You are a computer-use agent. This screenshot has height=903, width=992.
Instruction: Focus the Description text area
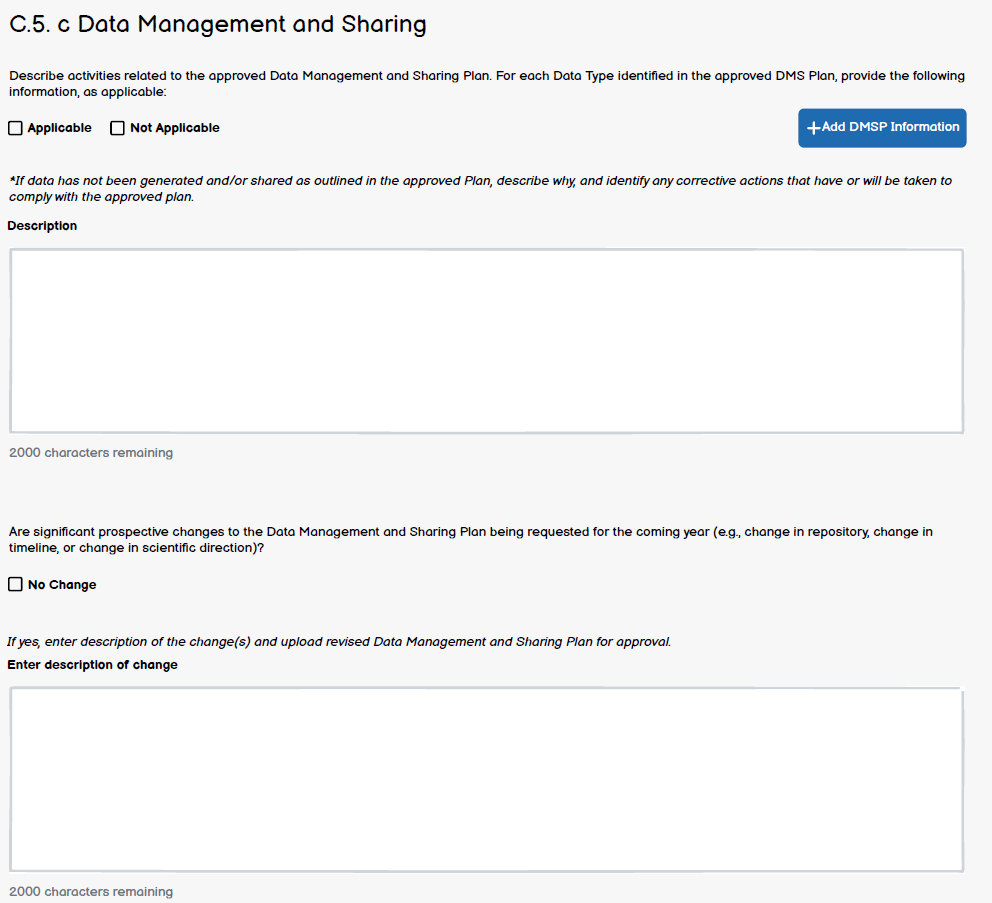pyautogui.click(x=486, y=341)
